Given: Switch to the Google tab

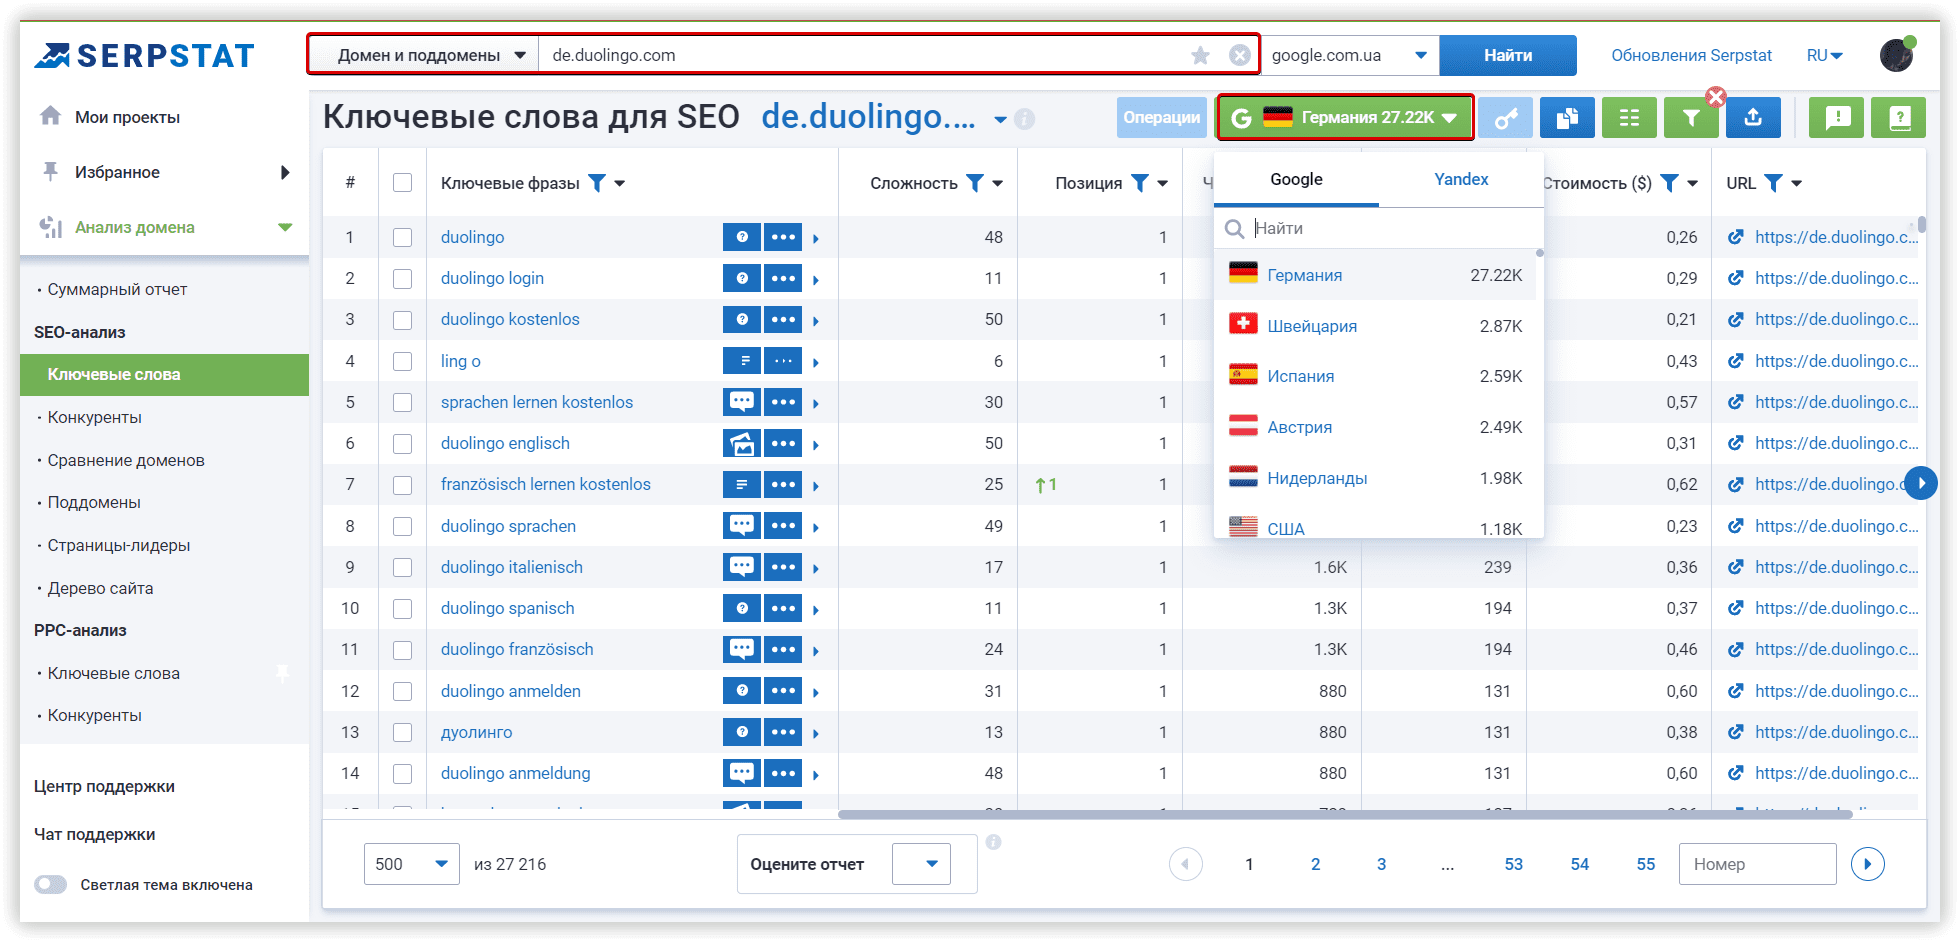Looking at the screenshot, I should [x=1296, y=179].
